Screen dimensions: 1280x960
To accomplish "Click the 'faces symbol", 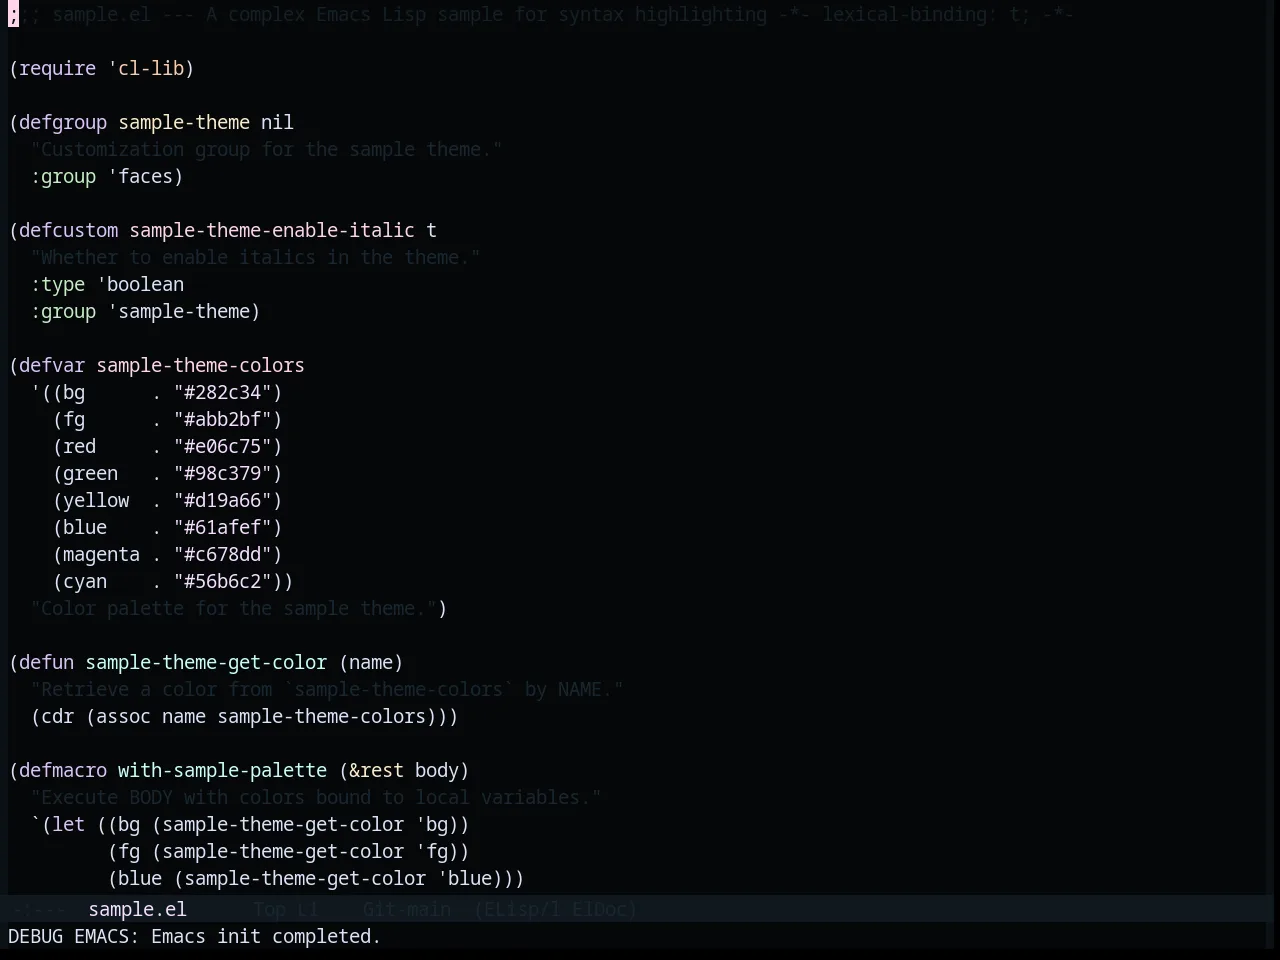I will point(140,176).
